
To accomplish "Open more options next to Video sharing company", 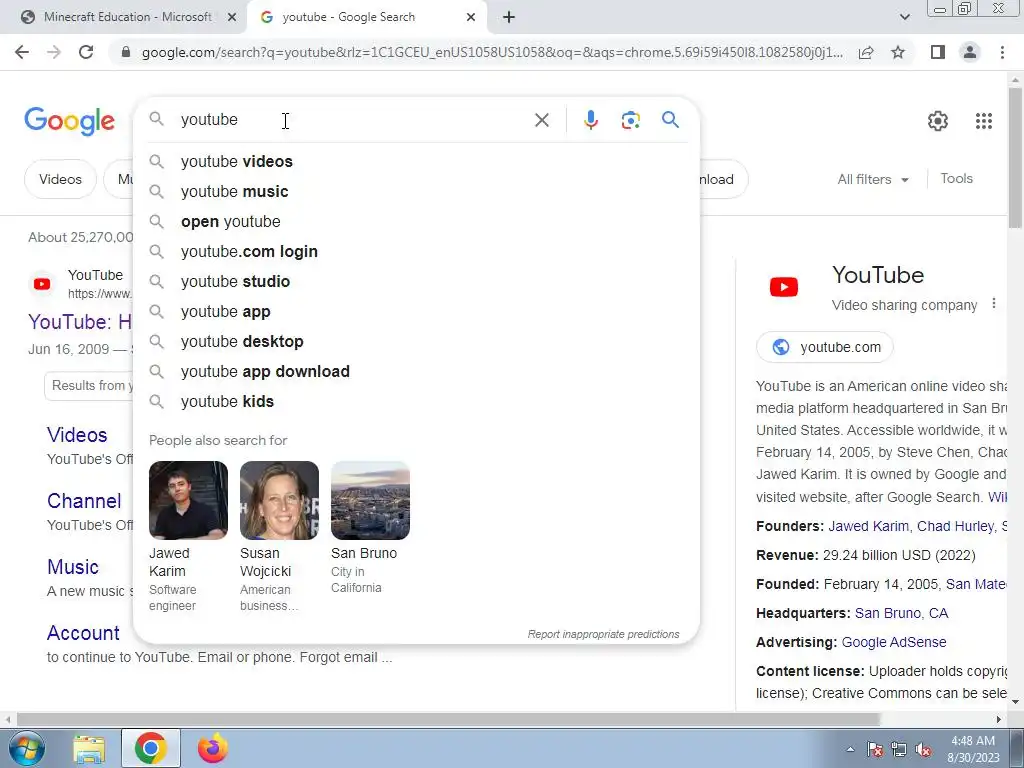I will coord(993,304).
